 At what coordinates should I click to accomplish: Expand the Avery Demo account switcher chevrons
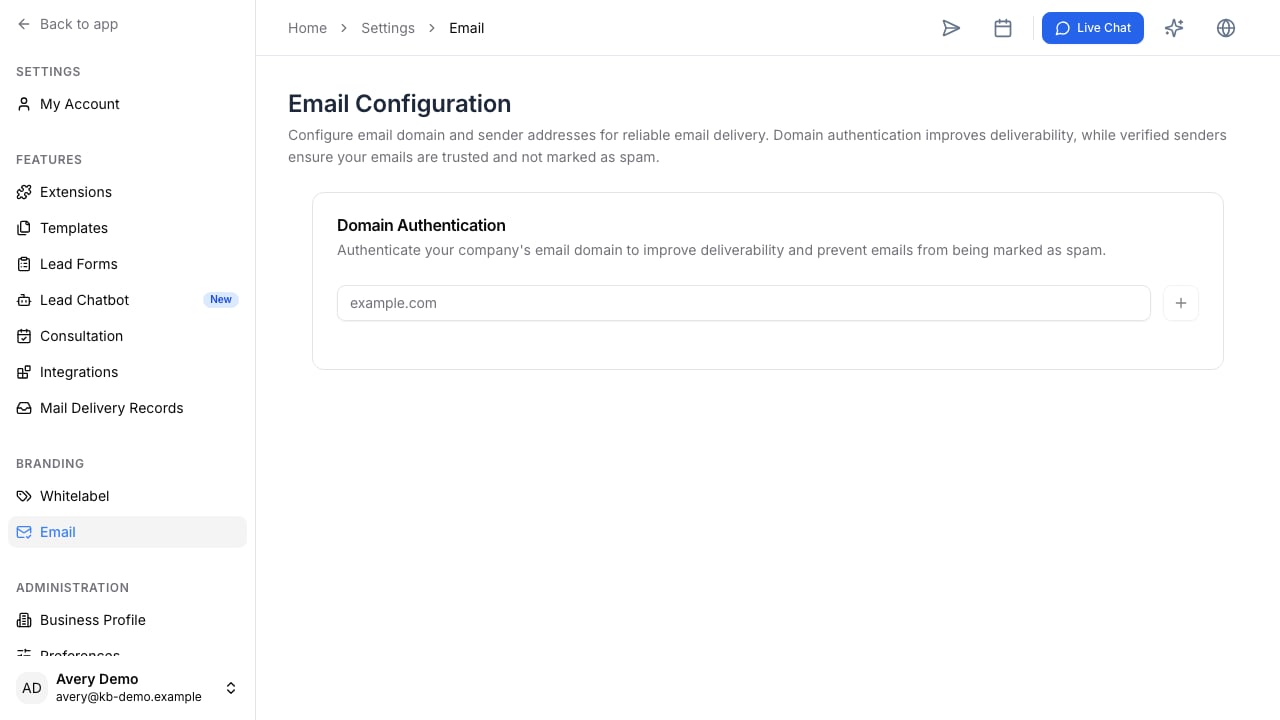(x=231, y=688)
